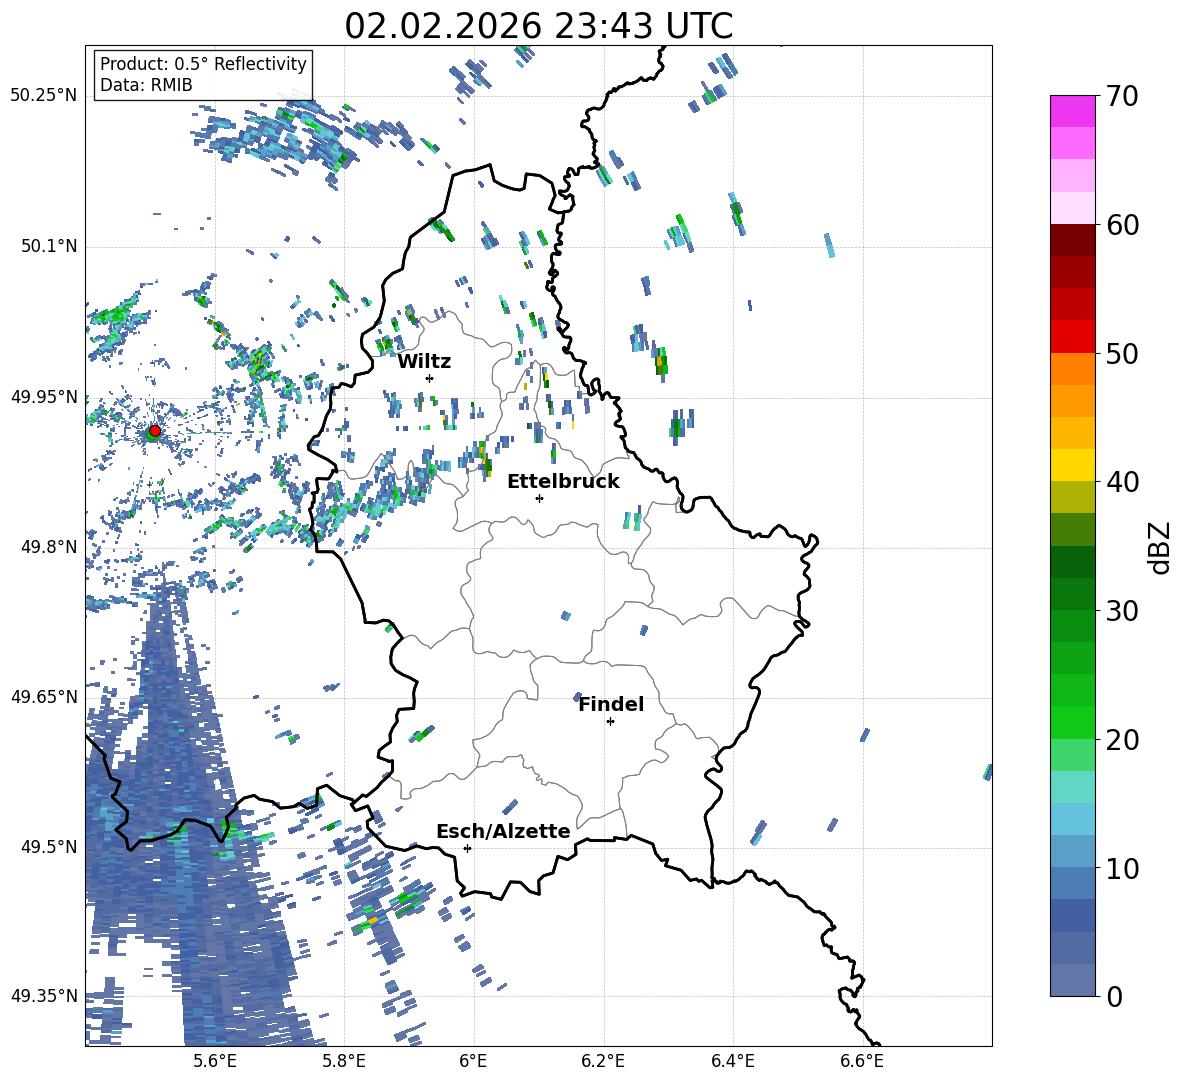Click the Esch/Alzette station cross marker
1184x1081 pixels.
coord(467,848)
